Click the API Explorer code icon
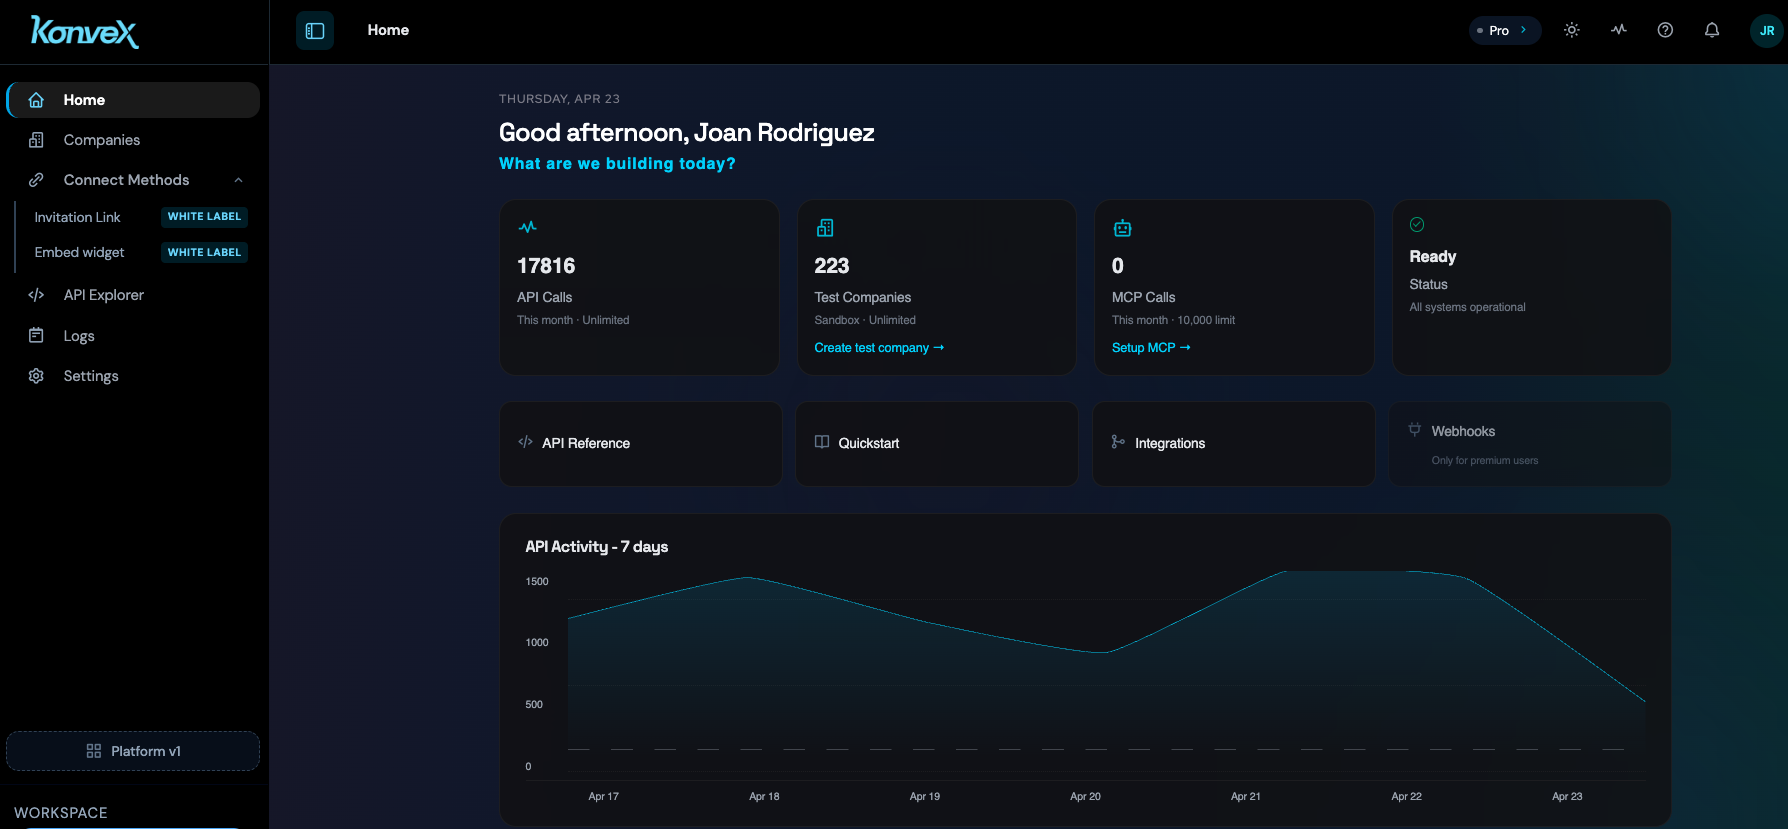1788x829 pixels. click(36, 295)
